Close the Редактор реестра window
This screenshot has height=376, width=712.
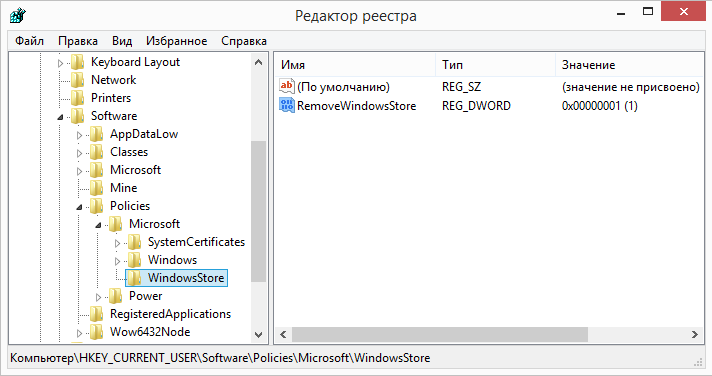(x=684, y=12)
